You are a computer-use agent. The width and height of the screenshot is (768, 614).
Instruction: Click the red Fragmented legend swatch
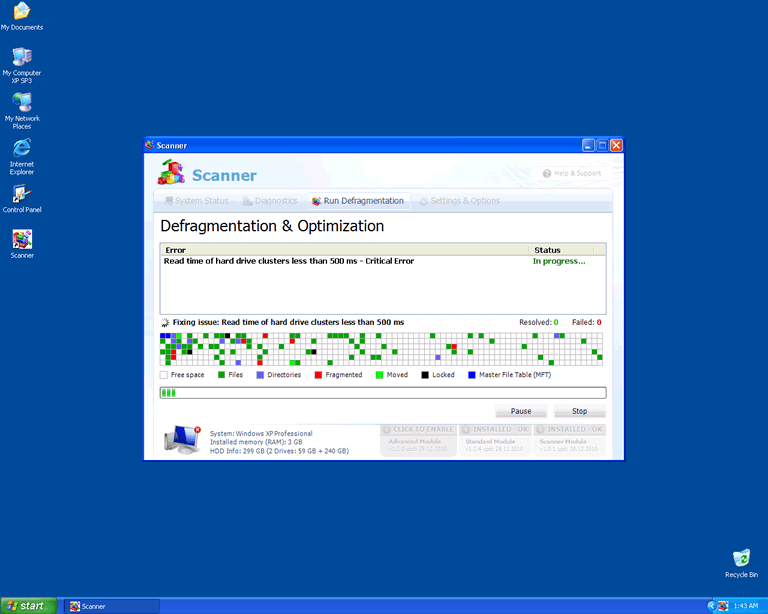[318, 375]
